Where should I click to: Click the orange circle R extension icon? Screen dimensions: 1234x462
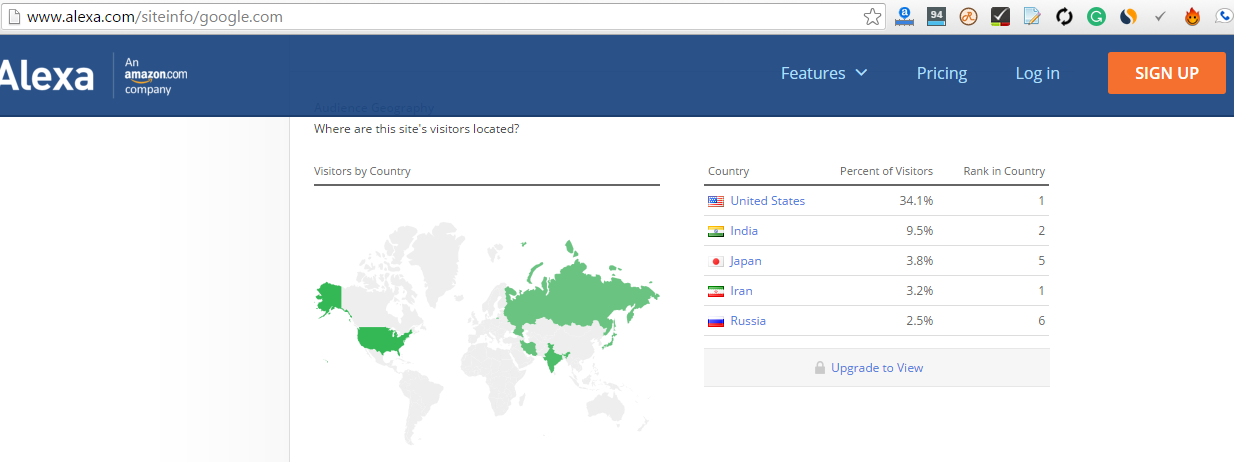968,16
